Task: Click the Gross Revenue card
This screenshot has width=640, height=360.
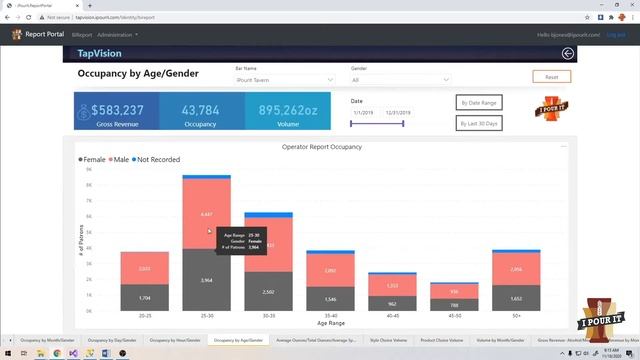Action: tap(117, 111)
